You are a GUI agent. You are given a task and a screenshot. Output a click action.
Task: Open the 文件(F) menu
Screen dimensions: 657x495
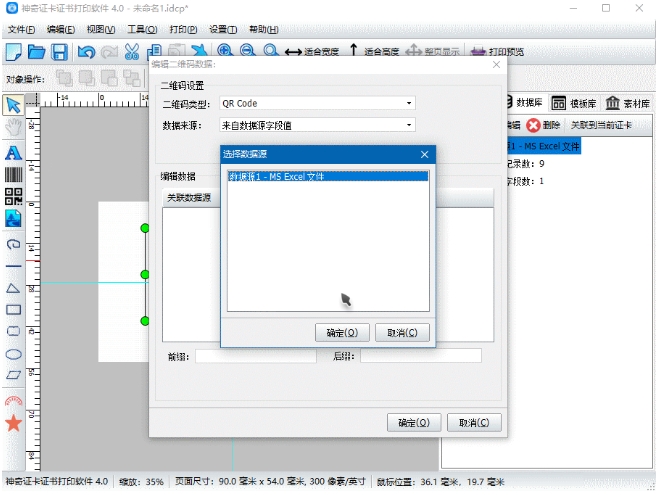coord(21,29)
